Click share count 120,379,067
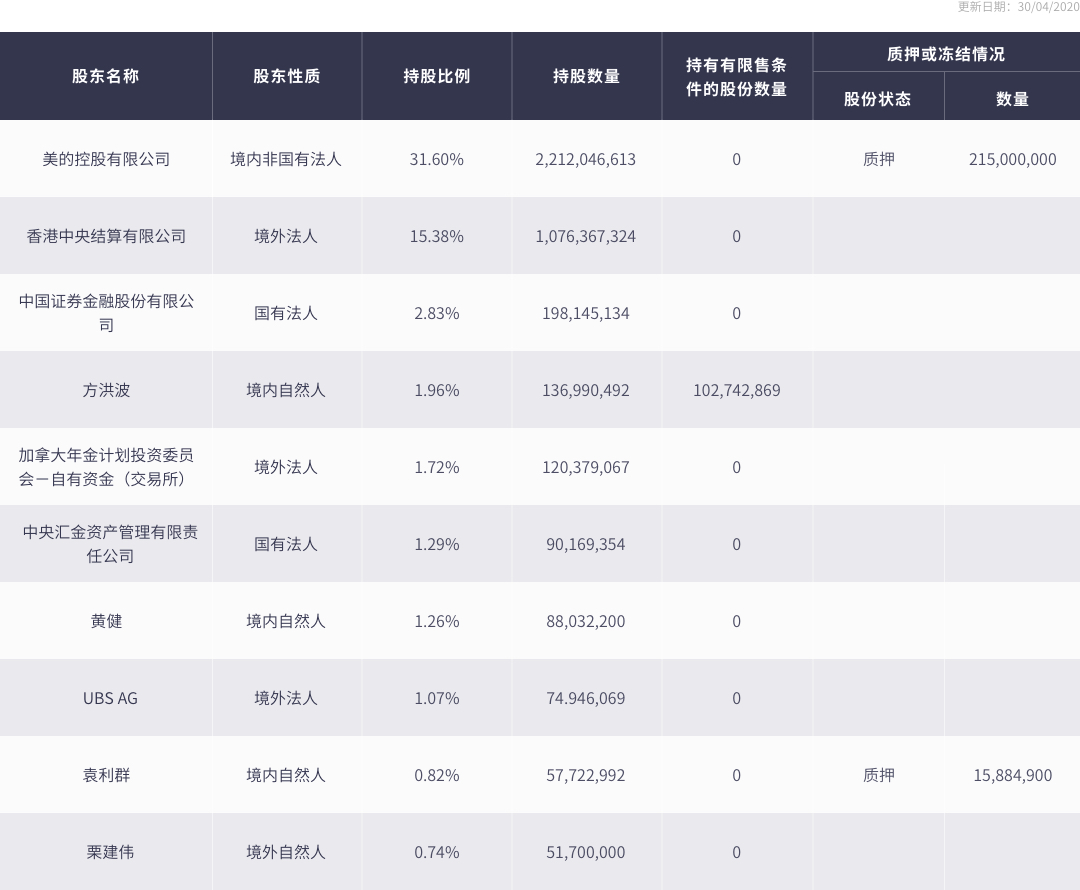The width and height of the screenshot is (1080, 890). (585, 468)
